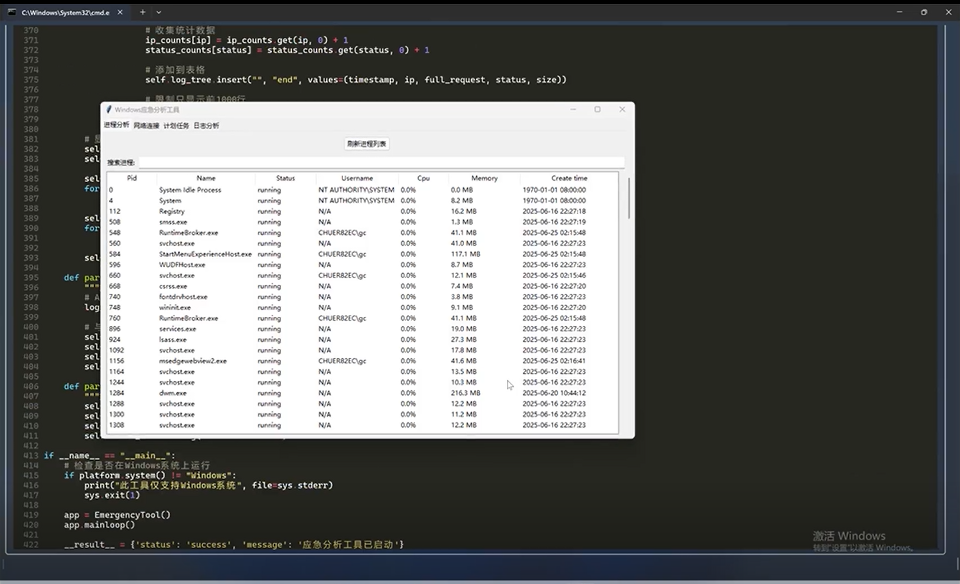Click the status_counts[status] code line
Viewport: 960px width, 584px height.
pos(287,50)
